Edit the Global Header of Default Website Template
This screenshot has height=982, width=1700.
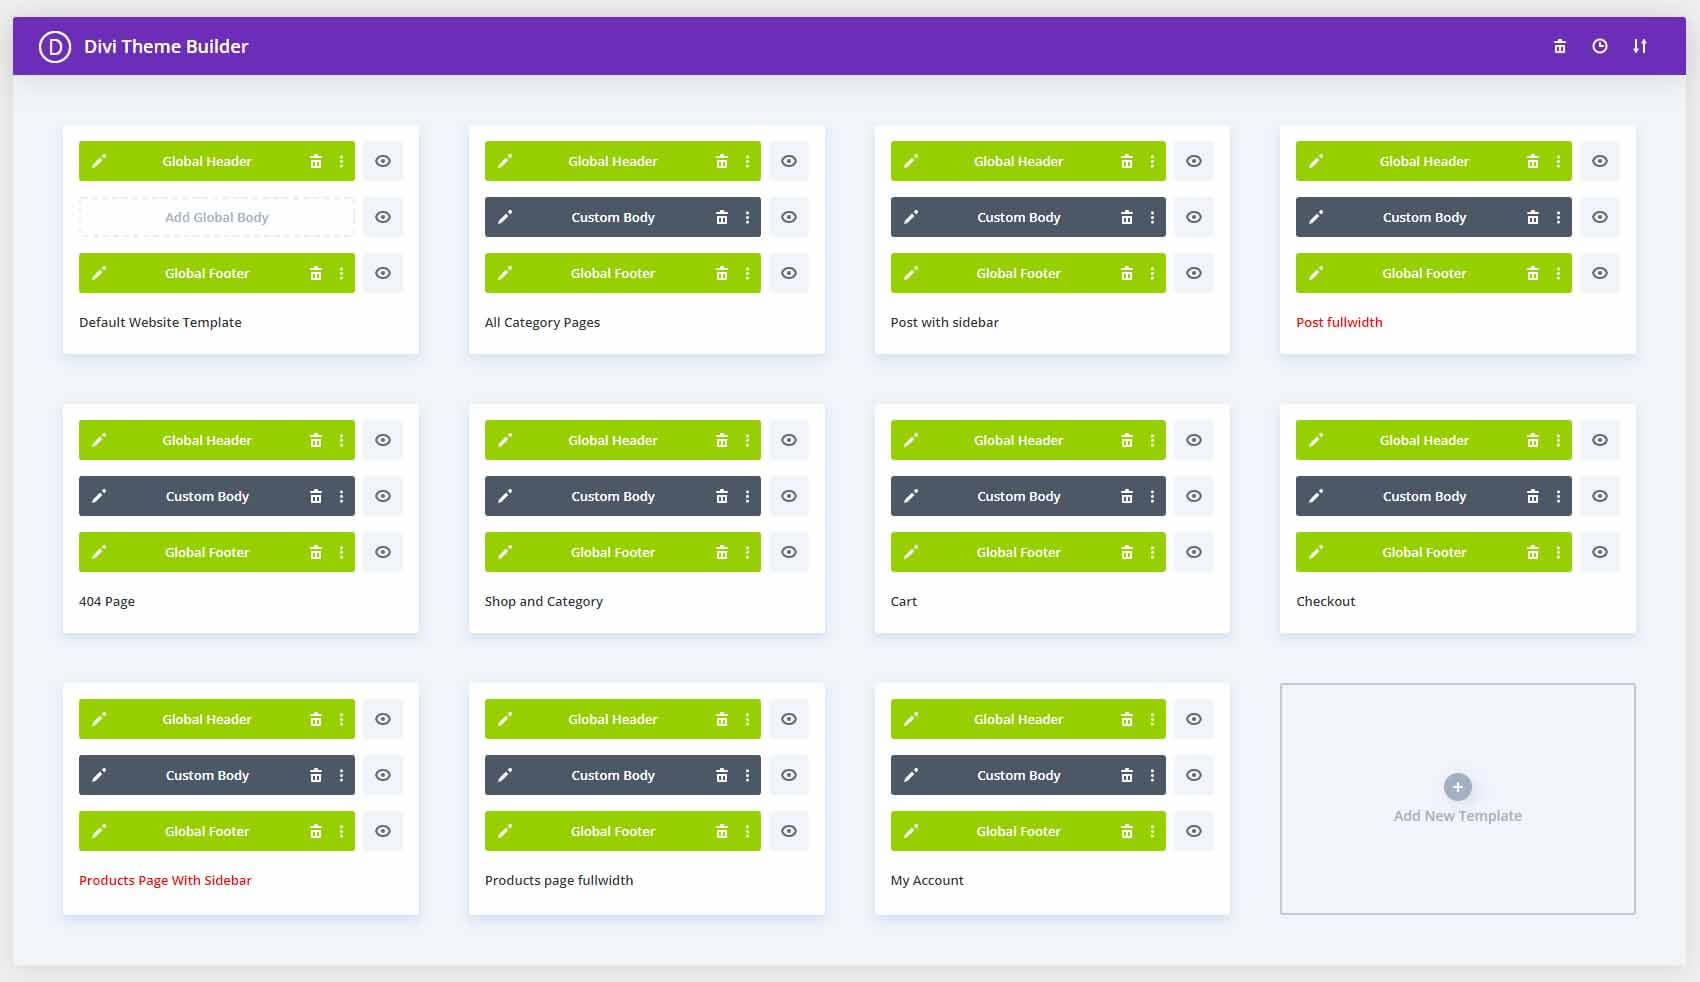[99, 160]
